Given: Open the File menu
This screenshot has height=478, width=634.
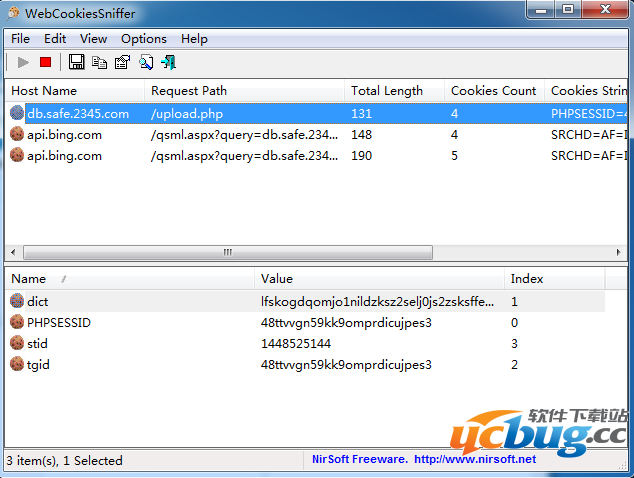Looking at the screenshot, I should (20, 39).
